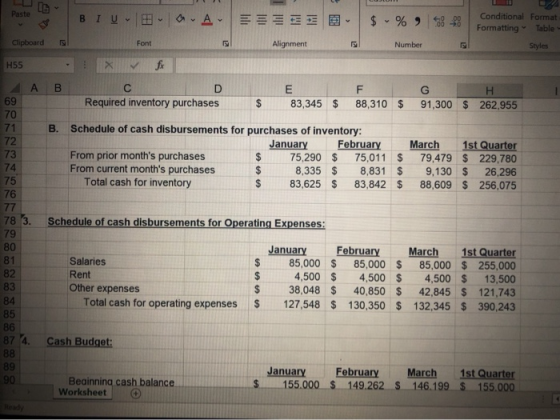Viewport: 560px width, 420px height.
Task: Toggle Italic formatting button
Action: (x=98, y=19)
